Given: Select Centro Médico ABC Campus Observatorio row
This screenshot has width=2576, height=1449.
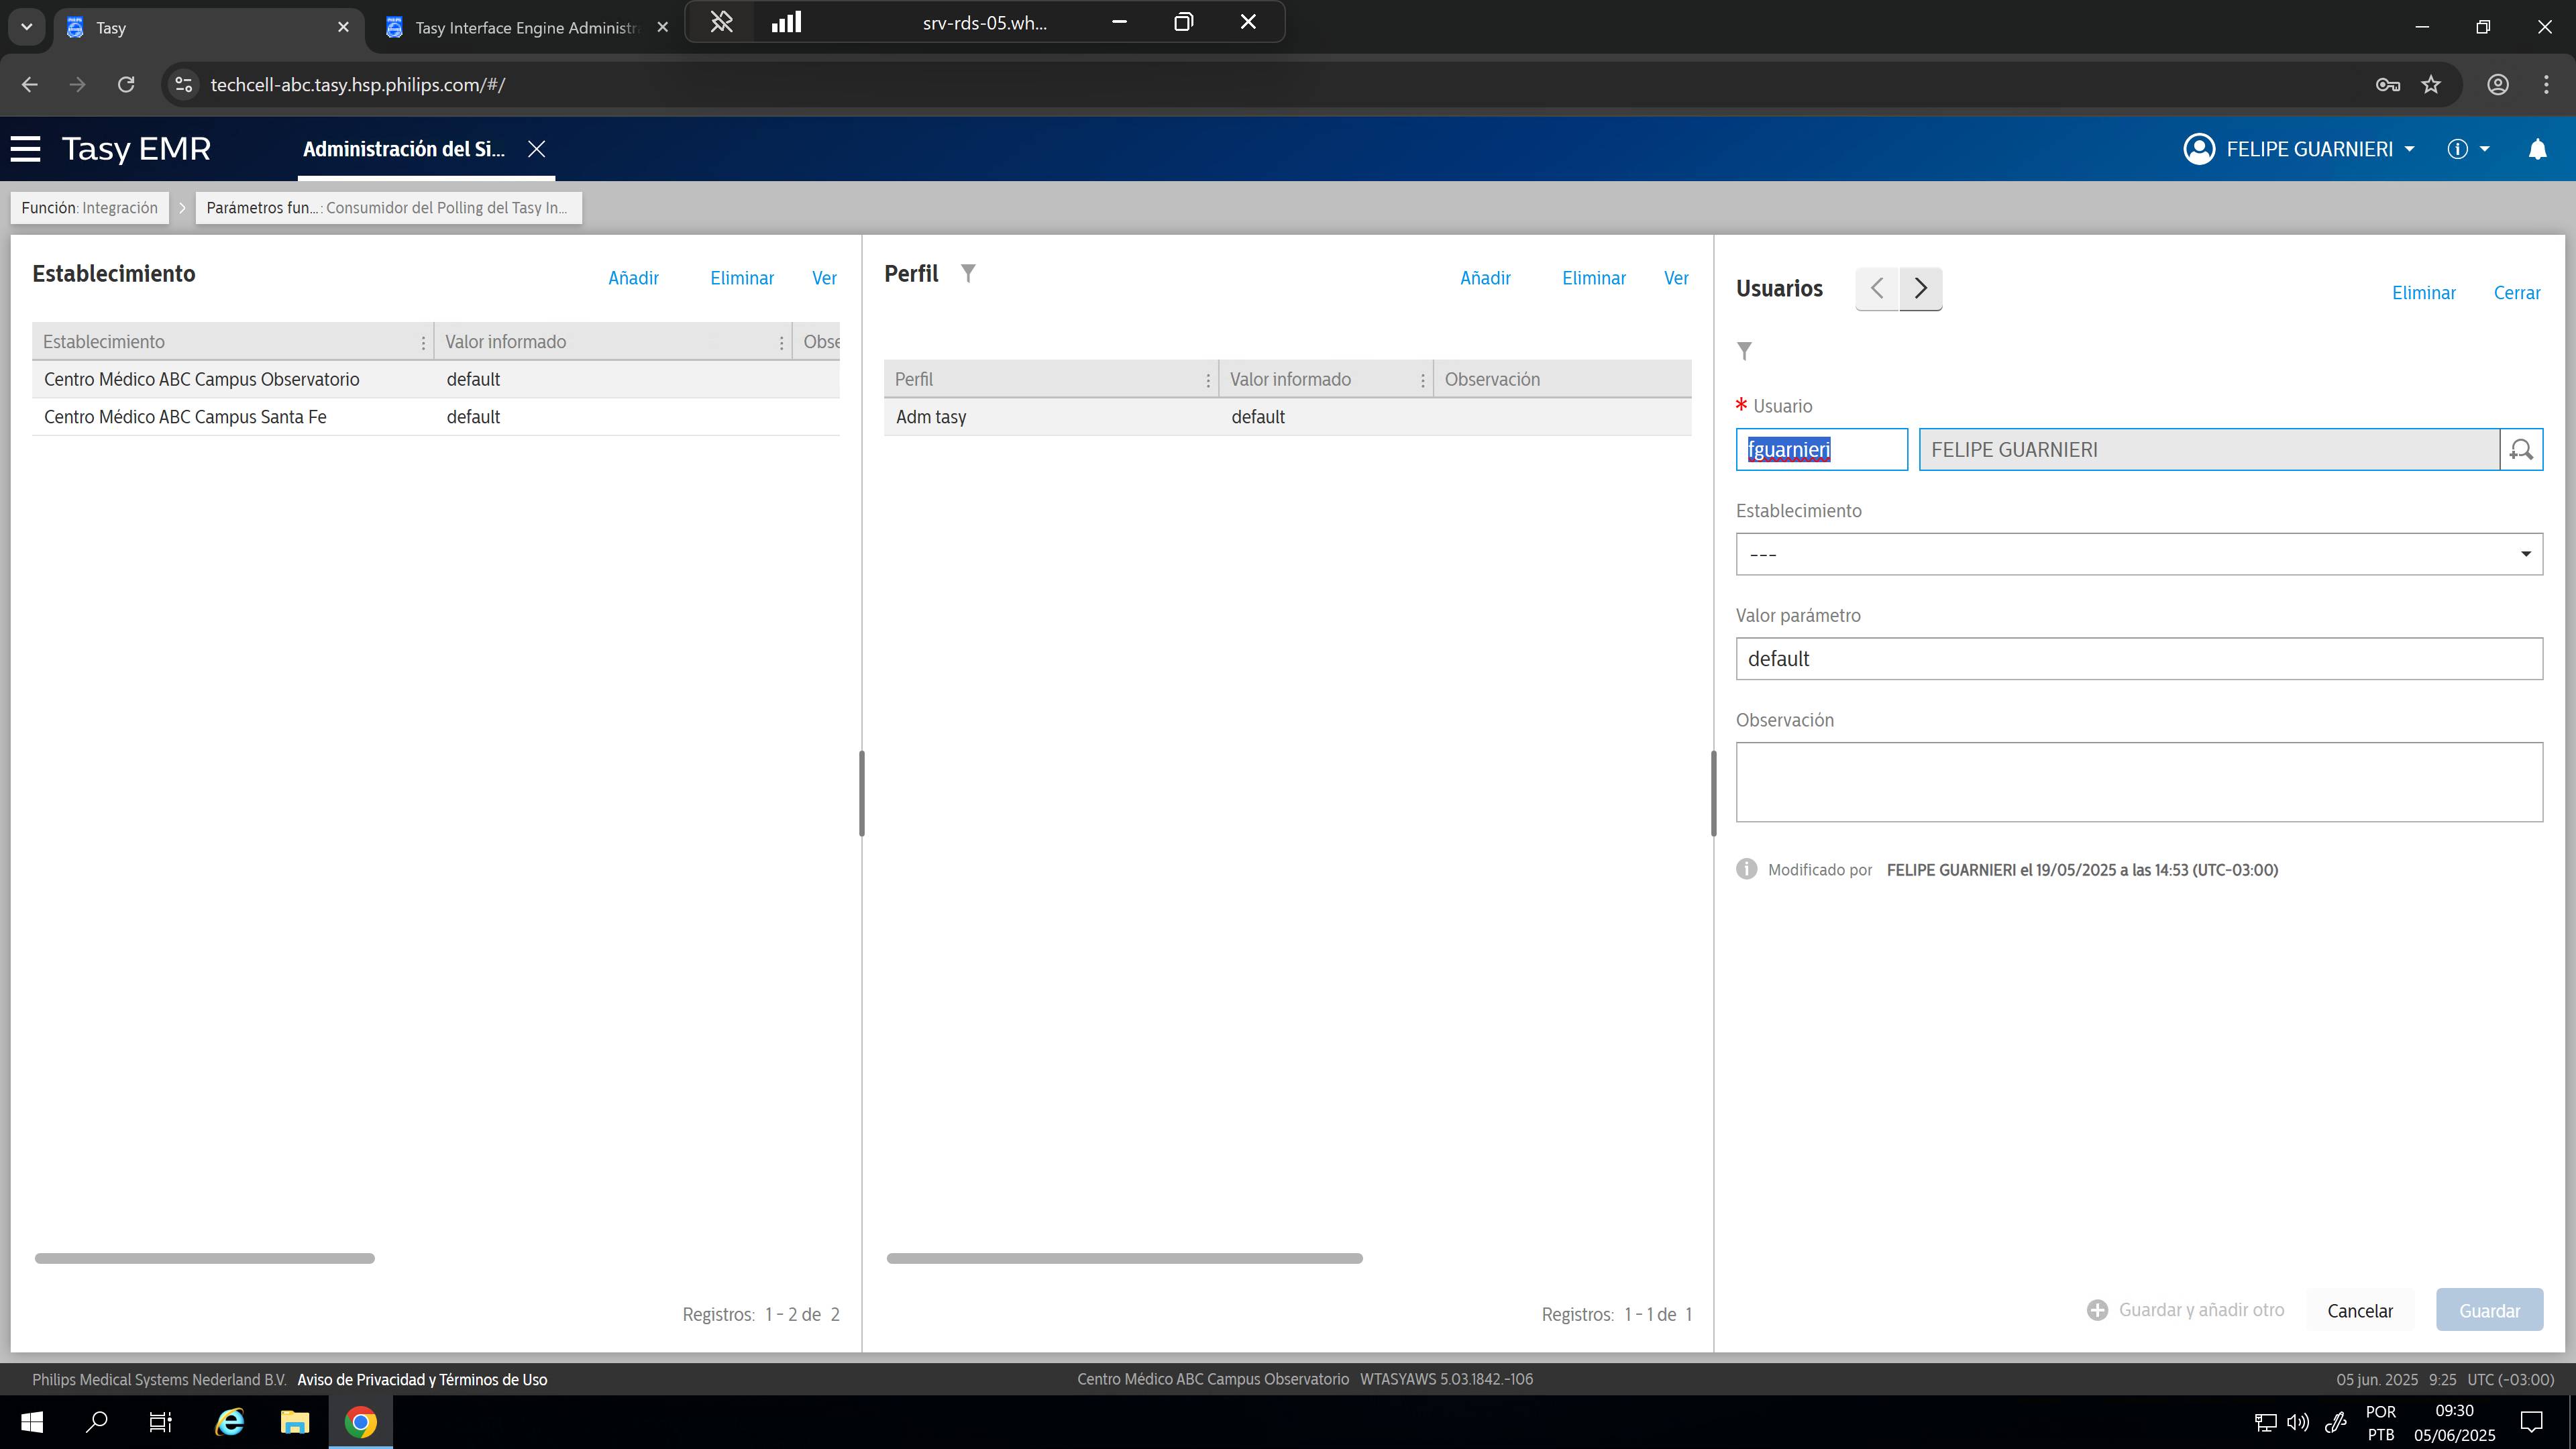Looking at the screenshot, I should 435,380.
